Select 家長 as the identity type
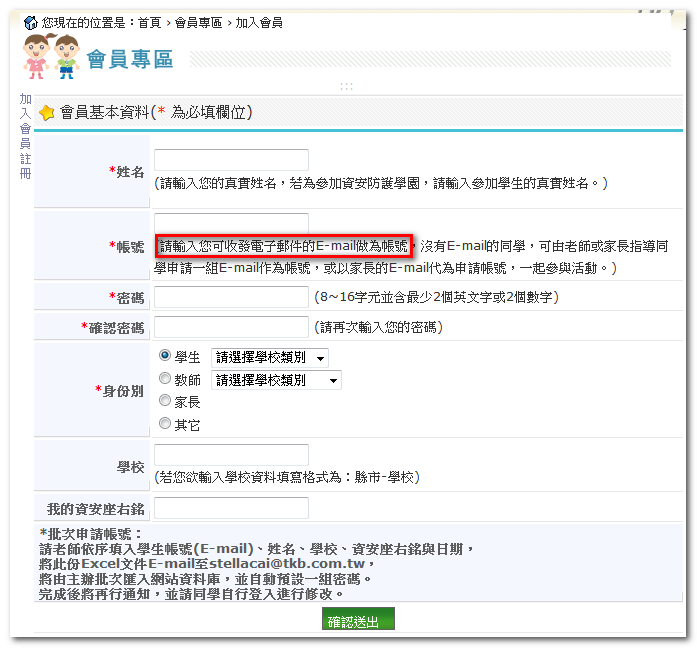Image resolution: width=697 pixels, height=648 pixels. click(x=165, y=402)
